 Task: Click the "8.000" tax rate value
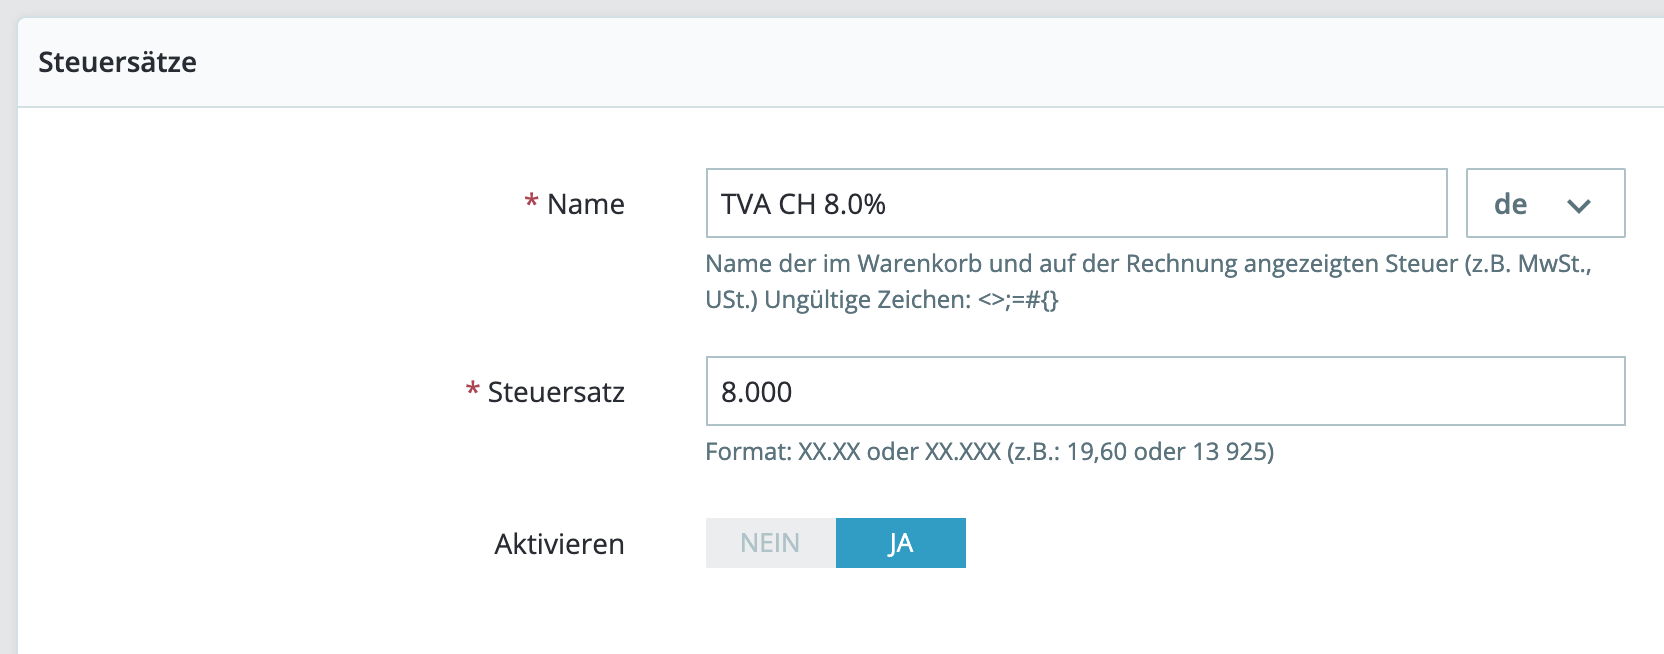coord(756,392)
